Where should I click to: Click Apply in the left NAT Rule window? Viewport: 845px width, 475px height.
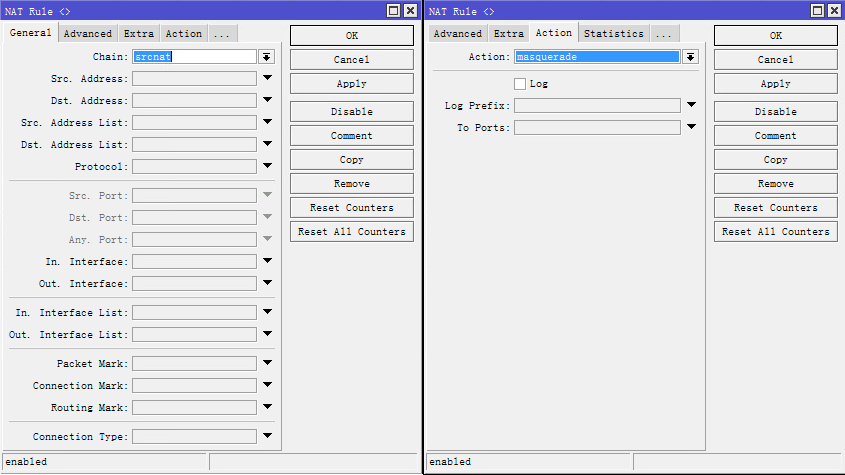[x=351, y=84]
